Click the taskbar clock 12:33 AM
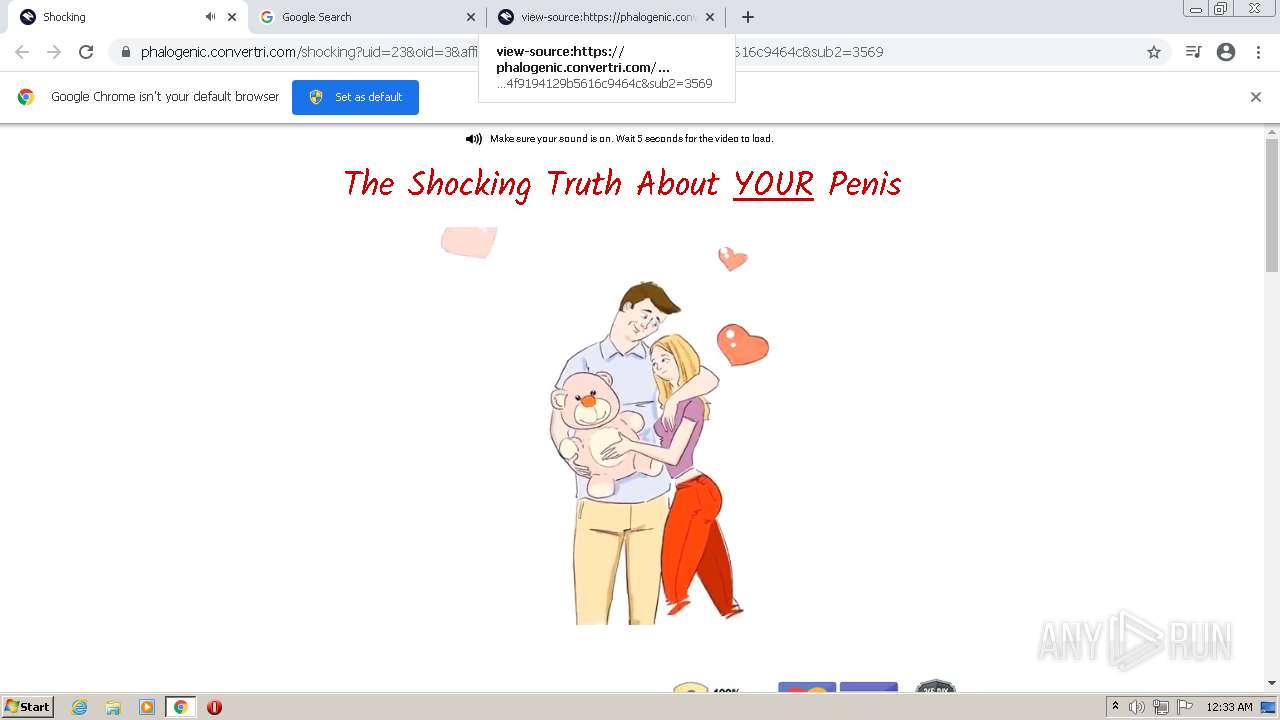Image resolution: width=1280 pixels, height=720 pixels. (1229, 707)
